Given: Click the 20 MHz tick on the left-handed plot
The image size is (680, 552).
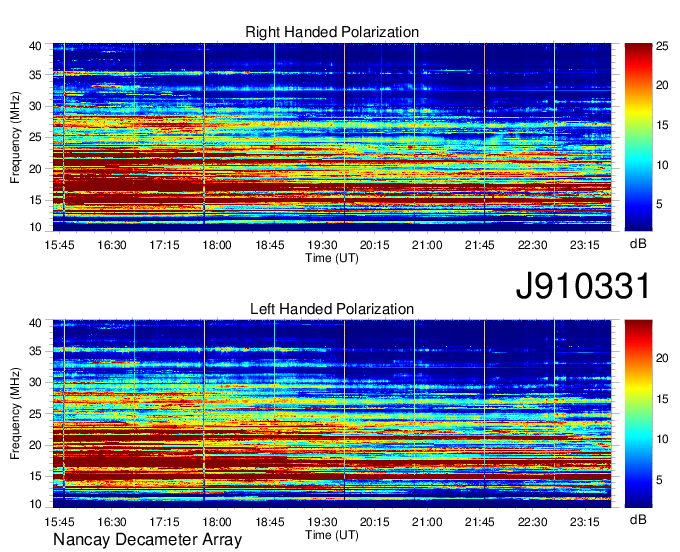Looking at the screenshot, I should coord(36,445).
